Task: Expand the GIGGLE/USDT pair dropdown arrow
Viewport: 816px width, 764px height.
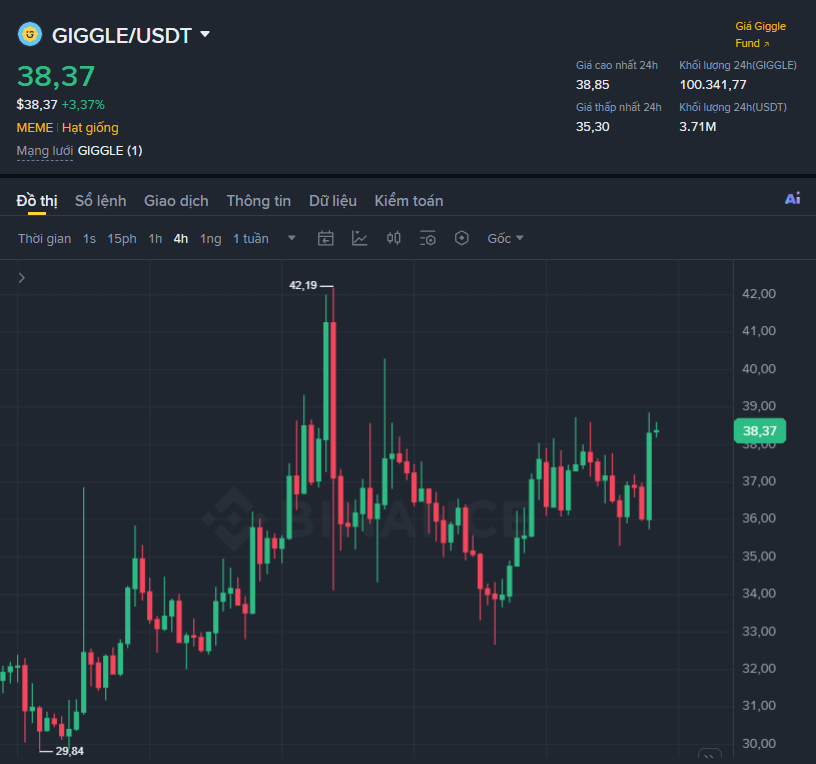Action: click(205, 34)
